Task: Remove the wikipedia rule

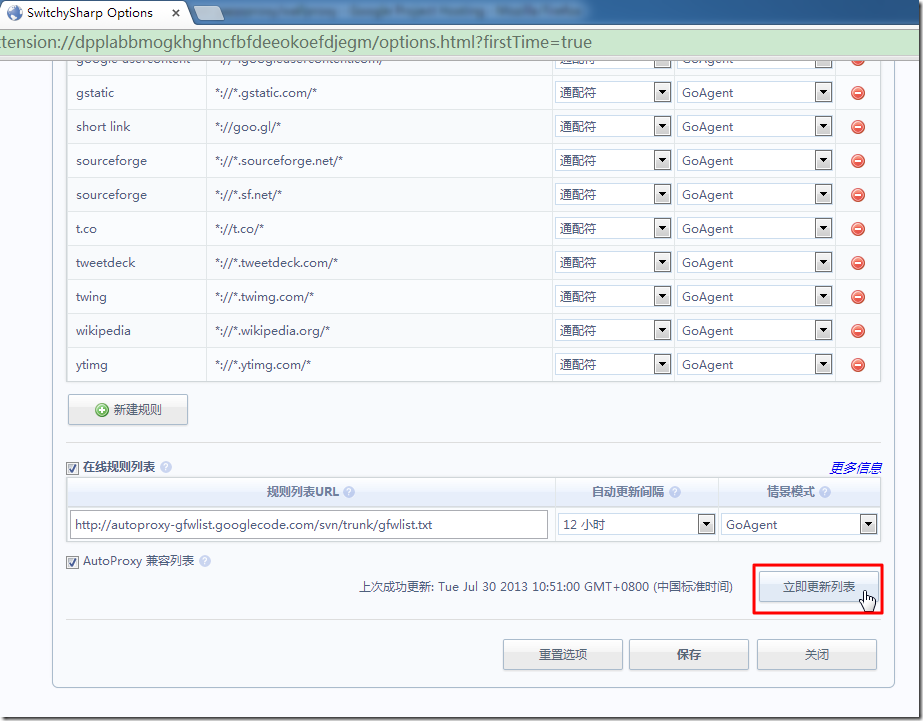Action: point(858,331)
